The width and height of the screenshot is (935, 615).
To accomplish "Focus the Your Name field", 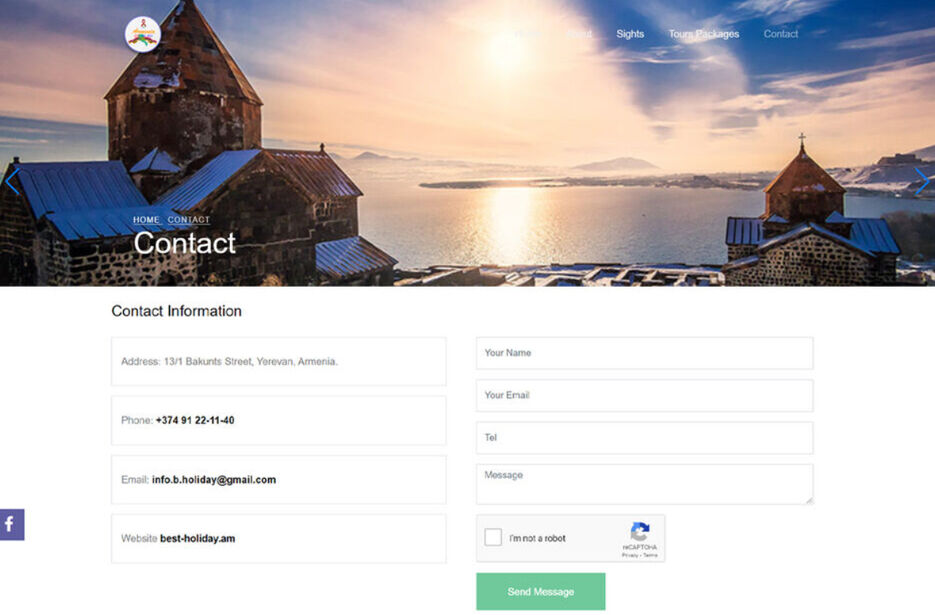I will click(645, 353).
